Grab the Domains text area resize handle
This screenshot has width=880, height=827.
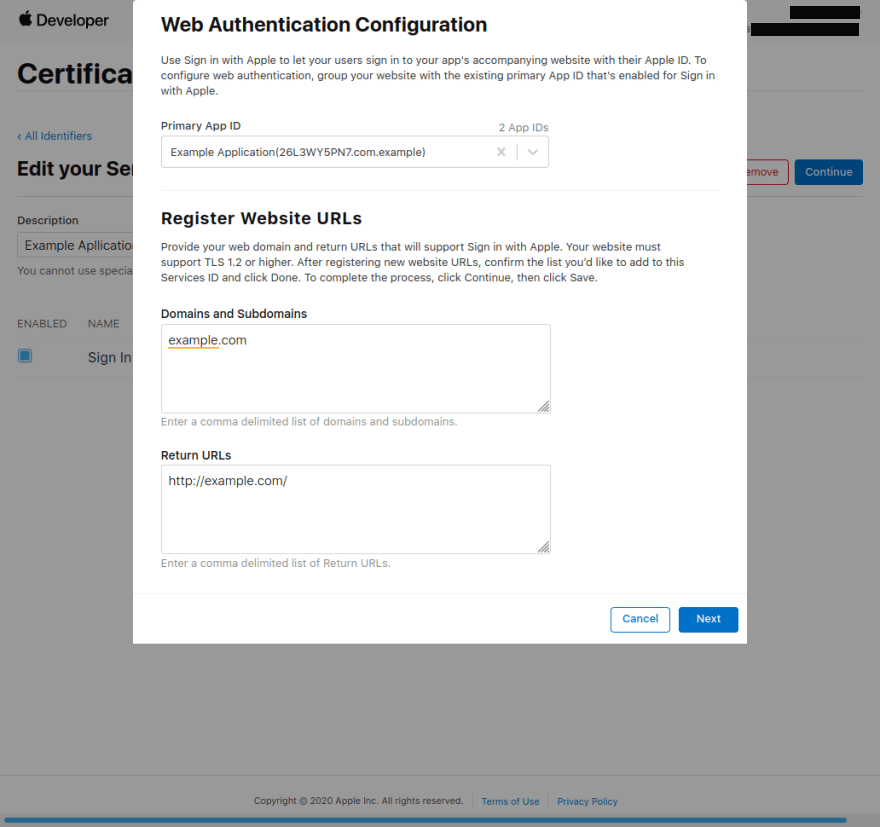[x=543, y=406]
